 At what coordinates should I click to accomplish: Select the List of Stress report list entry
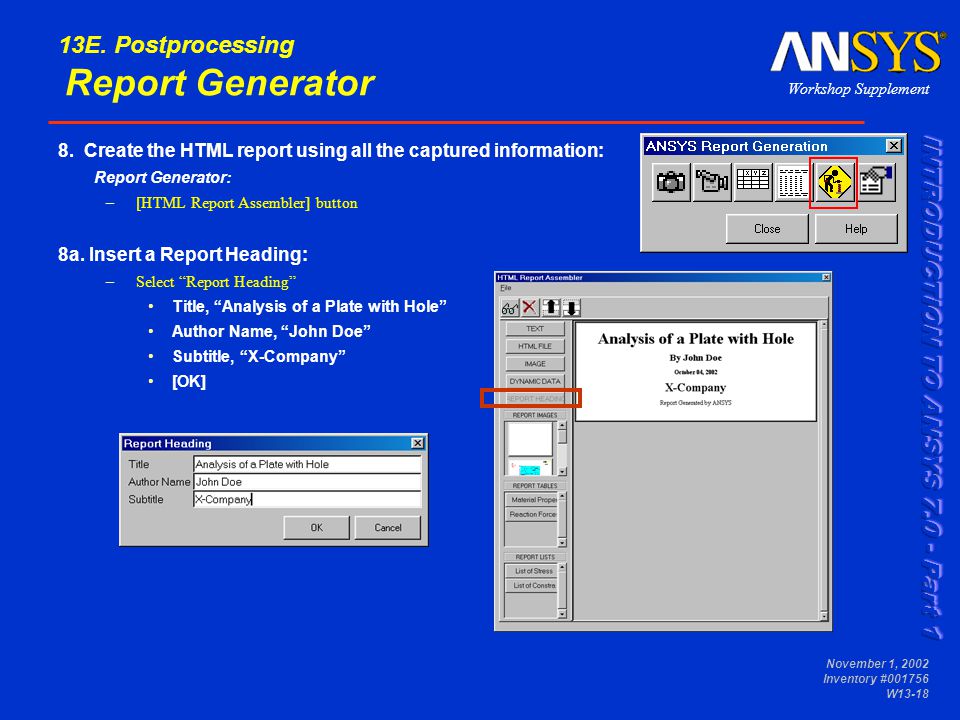[531, 571]
